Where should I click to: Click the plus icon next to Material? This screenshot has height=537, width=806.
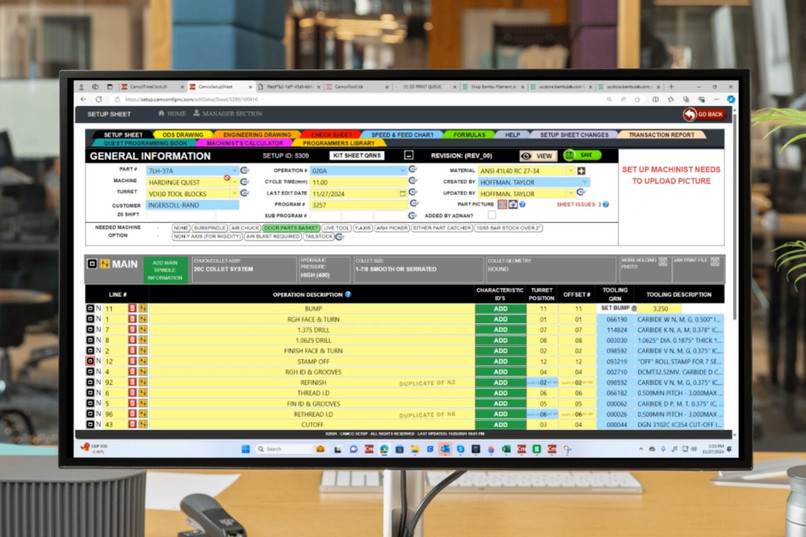click(581, 171)
